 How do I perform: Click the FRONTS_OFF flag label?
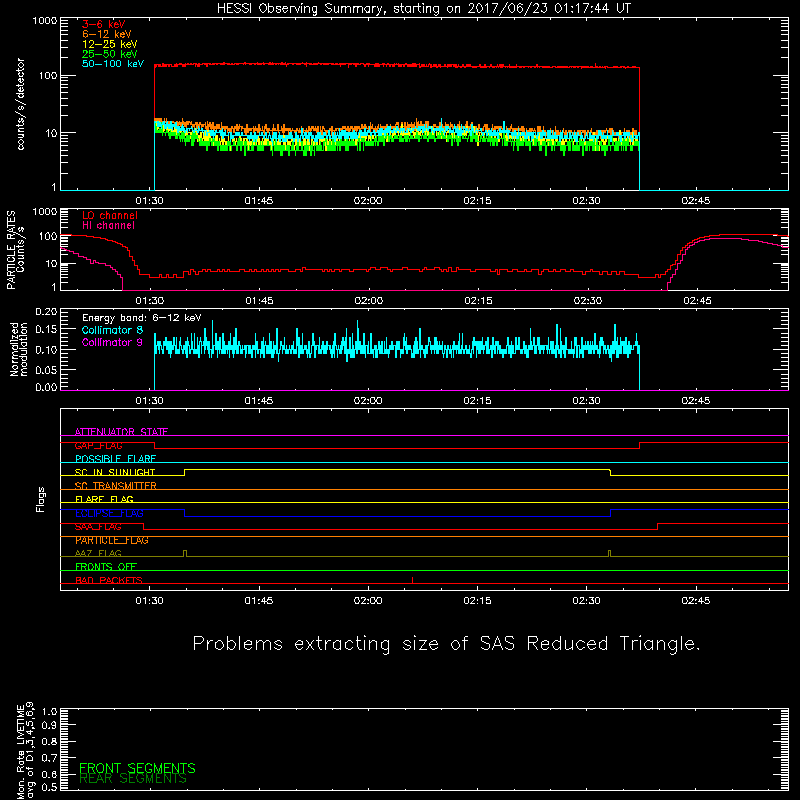106,567
